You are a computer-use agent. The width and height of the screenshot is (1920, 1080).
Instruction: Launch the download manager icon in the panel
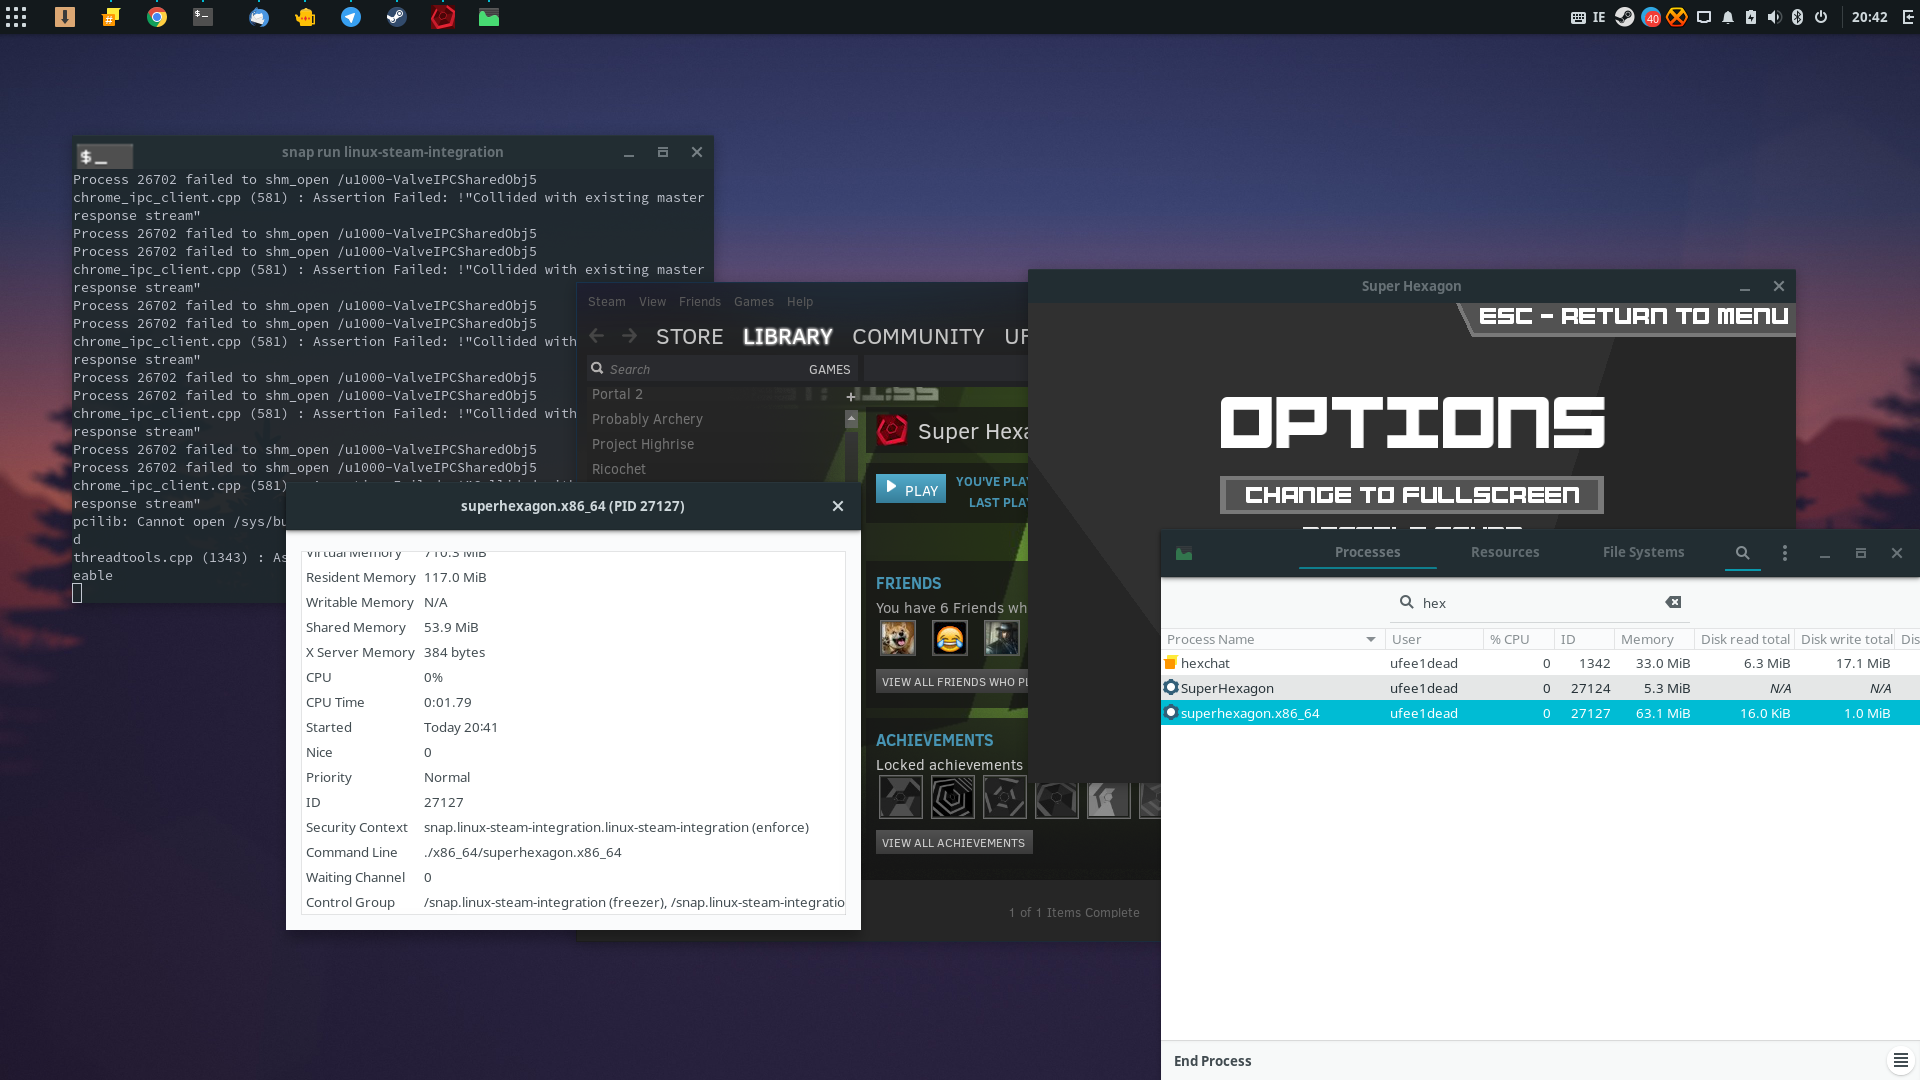coord(65,17)
